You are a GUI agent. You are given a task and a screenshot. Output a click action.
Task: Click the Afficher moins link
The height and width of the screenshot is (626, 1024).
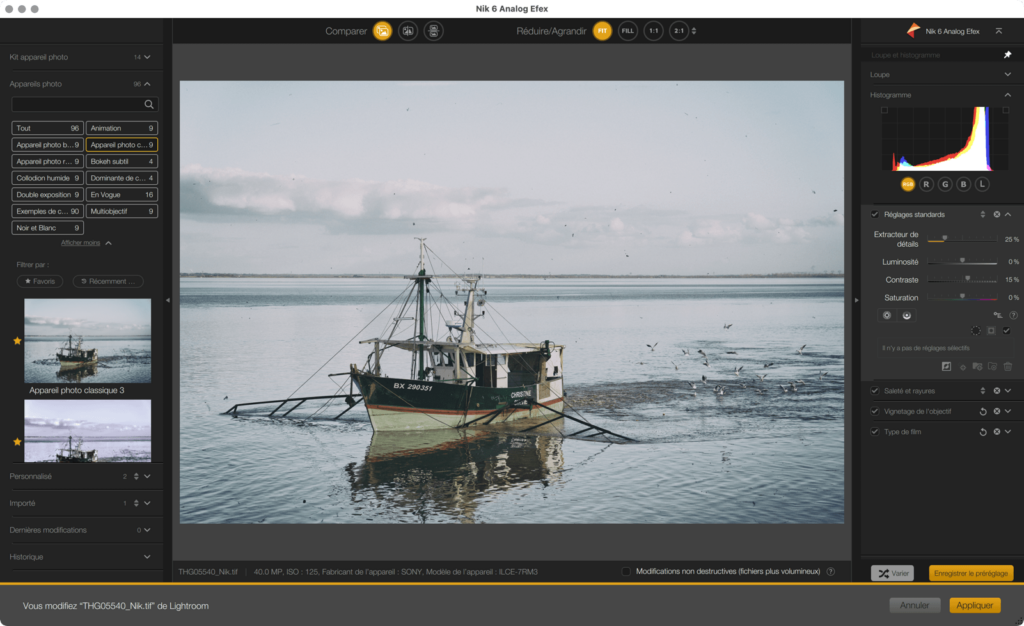80,243
